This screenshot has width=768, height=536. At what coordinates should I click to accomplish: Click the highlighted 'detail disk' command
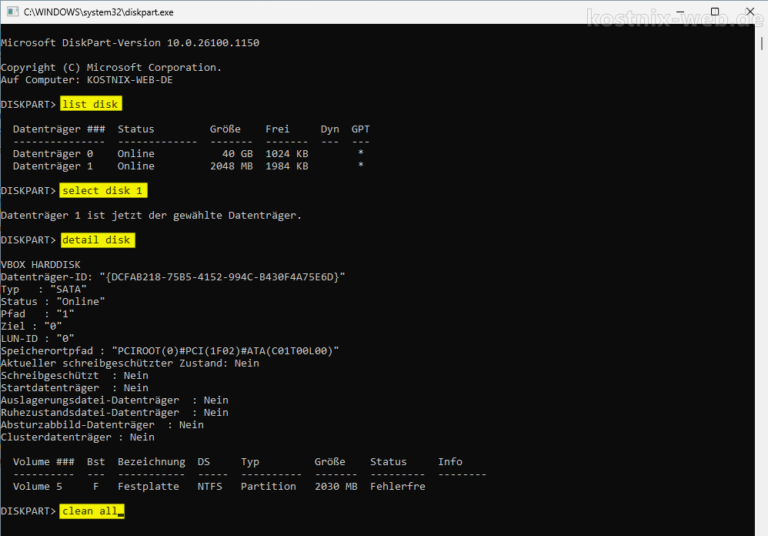point(97,240)
